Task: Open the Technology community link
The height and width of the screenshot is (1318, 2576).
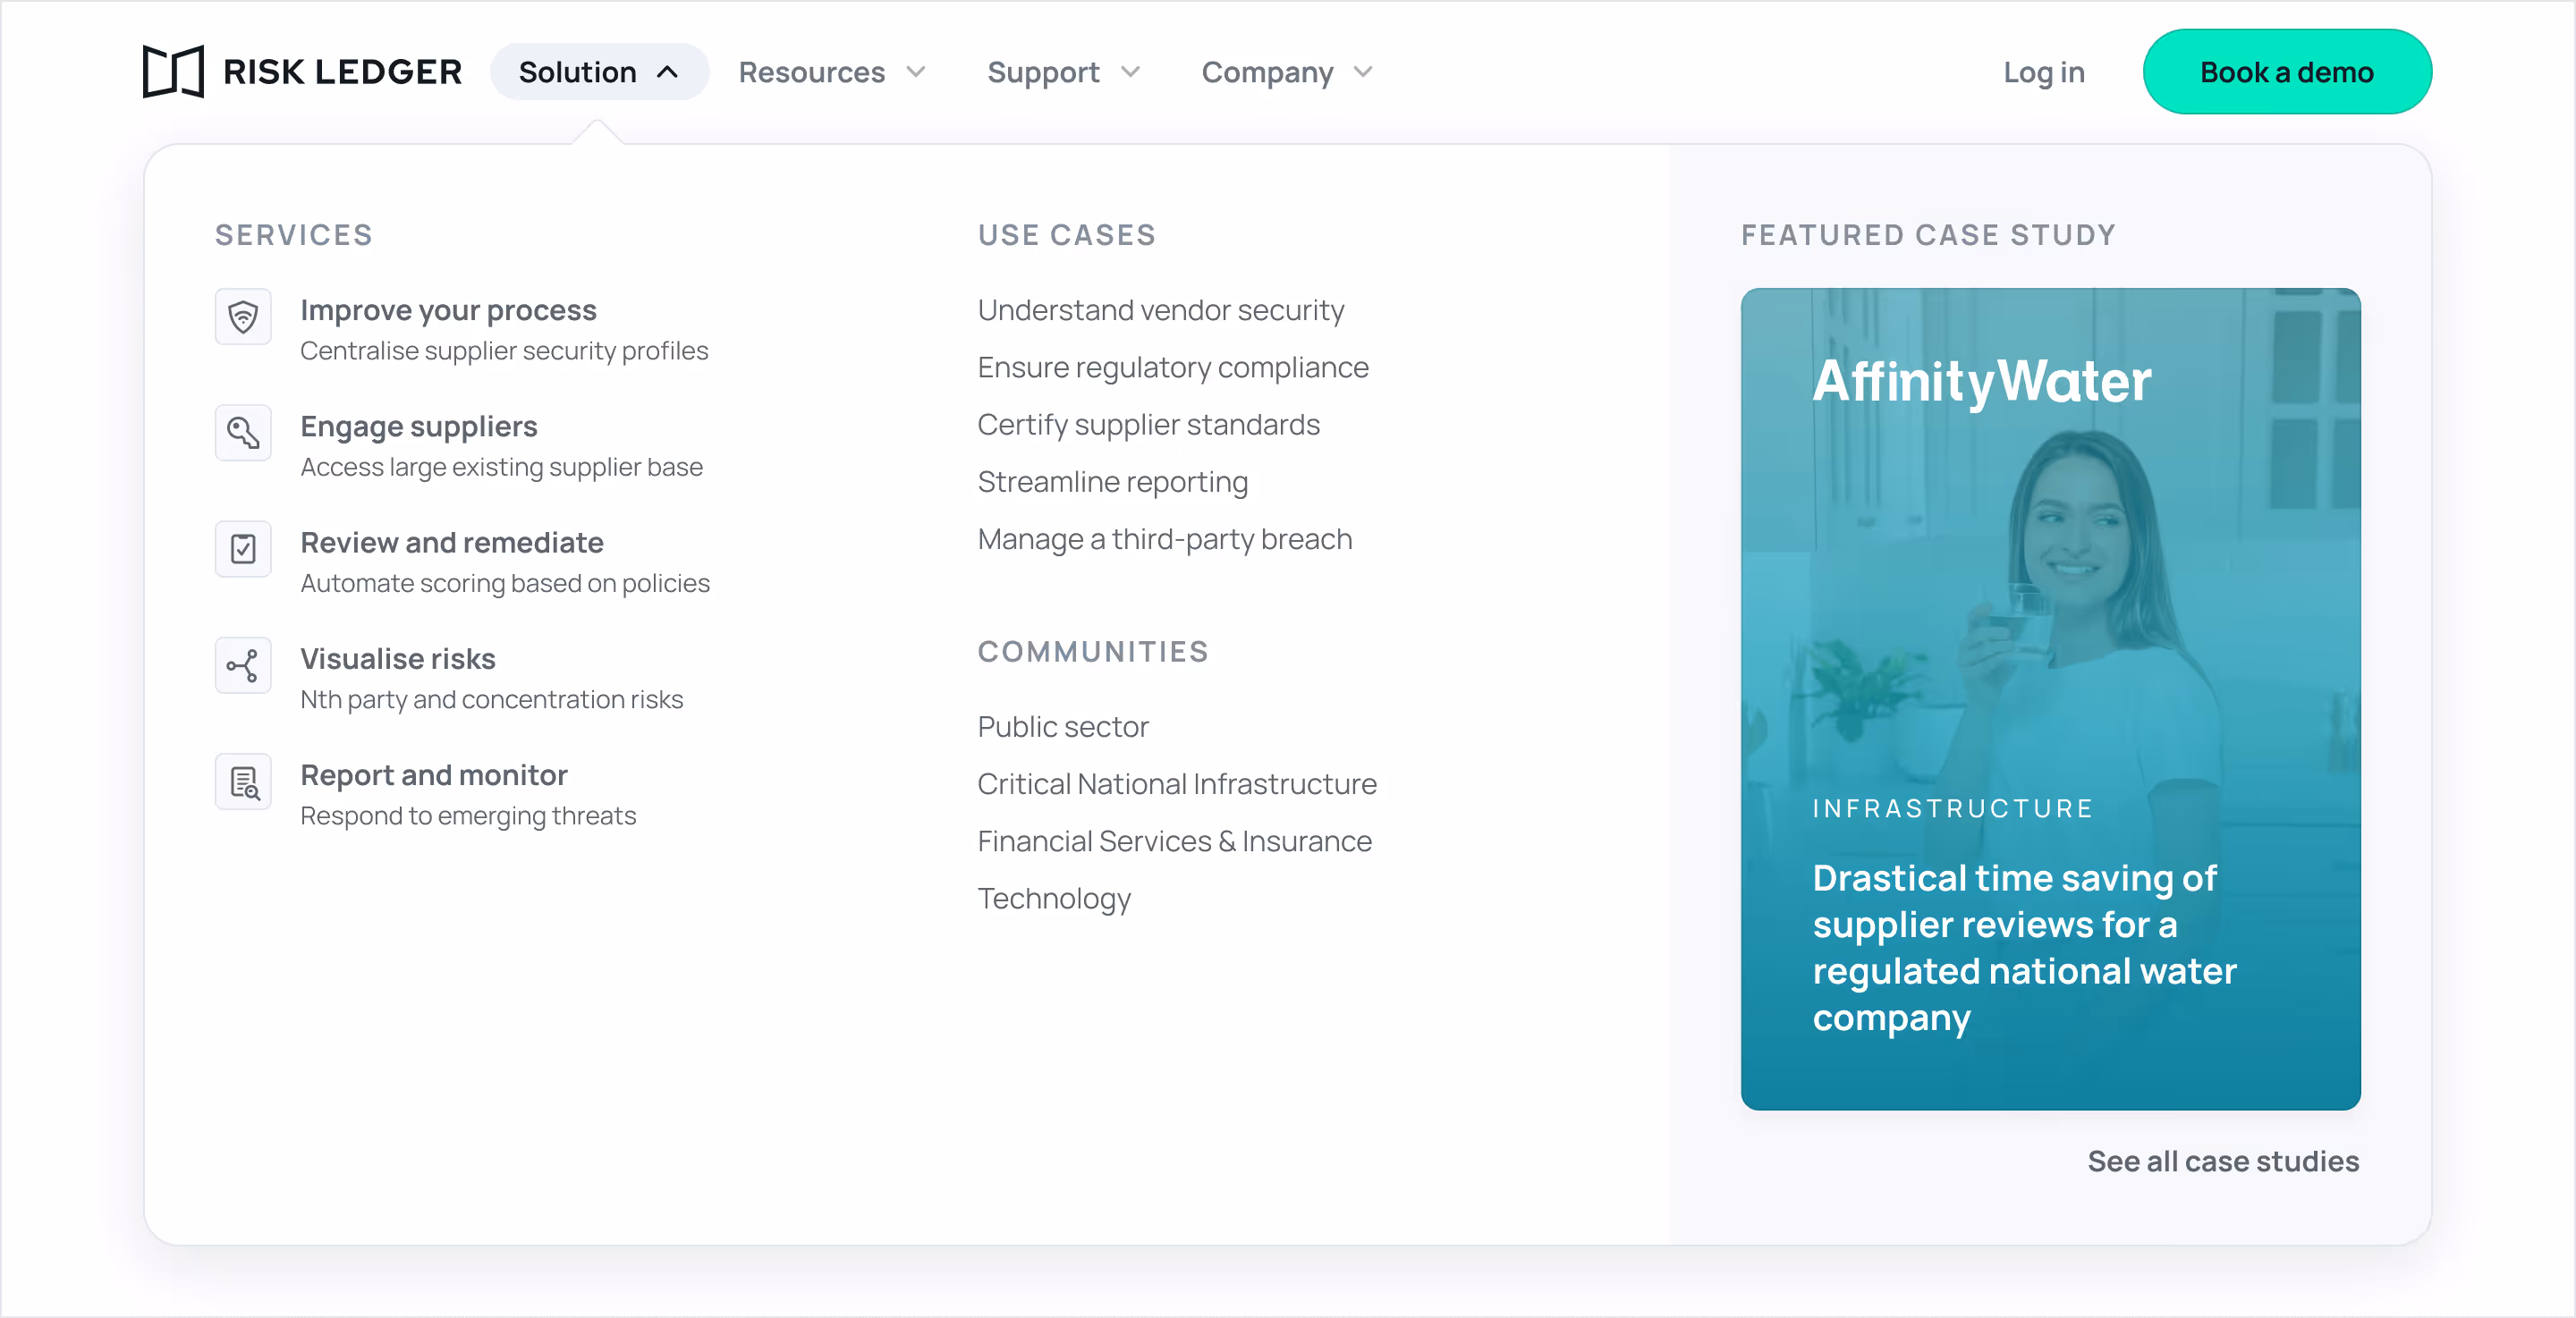Action: click(1054, 898)
